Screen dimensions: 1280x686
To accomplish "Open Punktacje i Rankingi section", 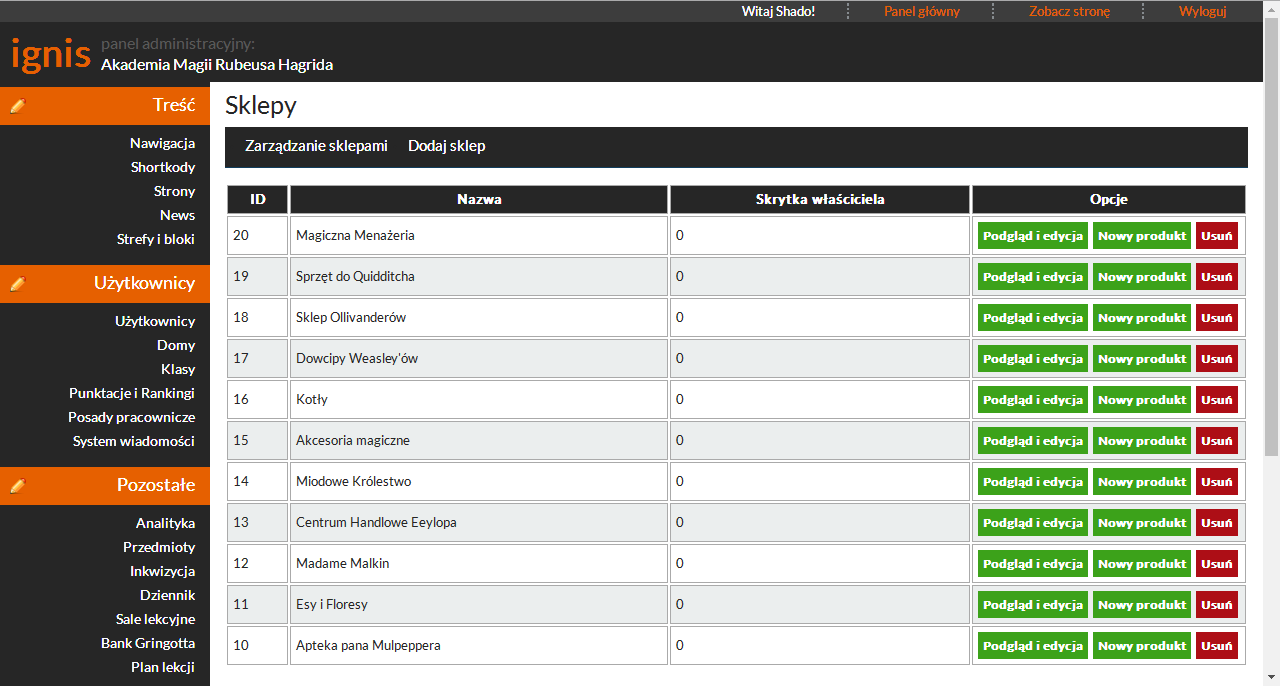I will [x=132, y=393].
